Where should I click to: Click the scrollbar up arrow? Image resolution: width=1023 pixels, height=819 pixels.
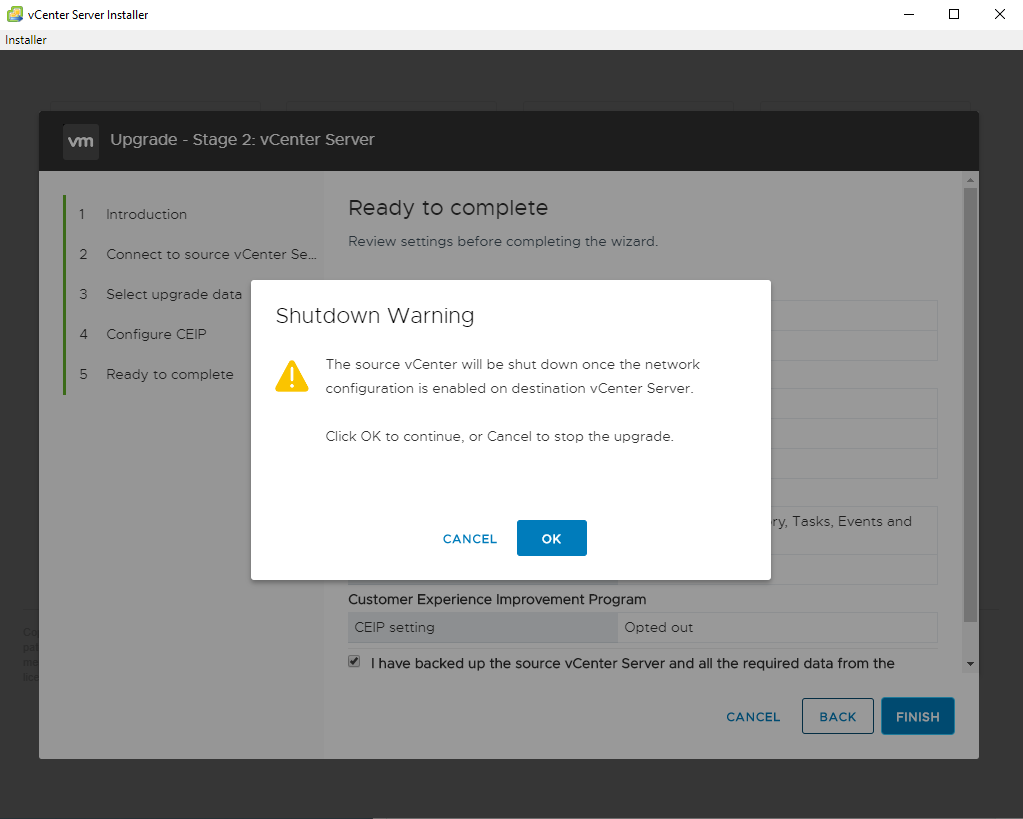click(970, 179)
